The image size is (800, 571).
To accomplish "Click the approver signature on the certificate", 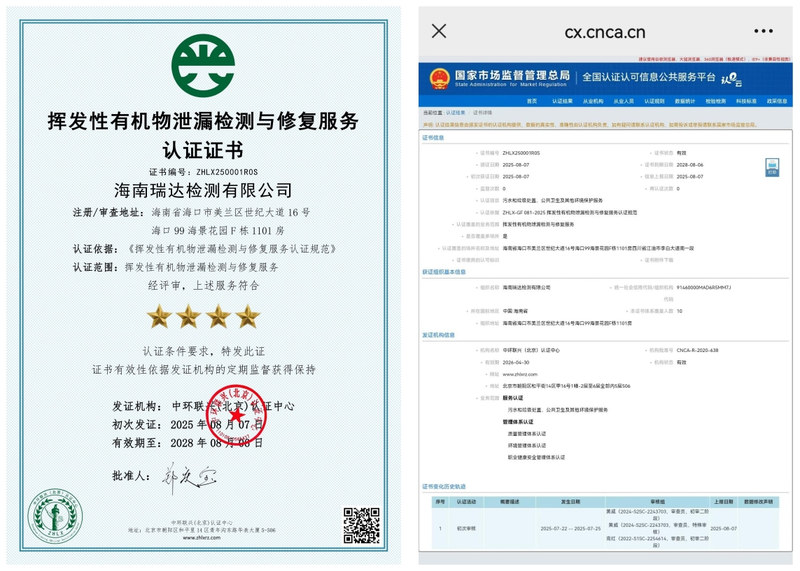I will pos(188,478).
